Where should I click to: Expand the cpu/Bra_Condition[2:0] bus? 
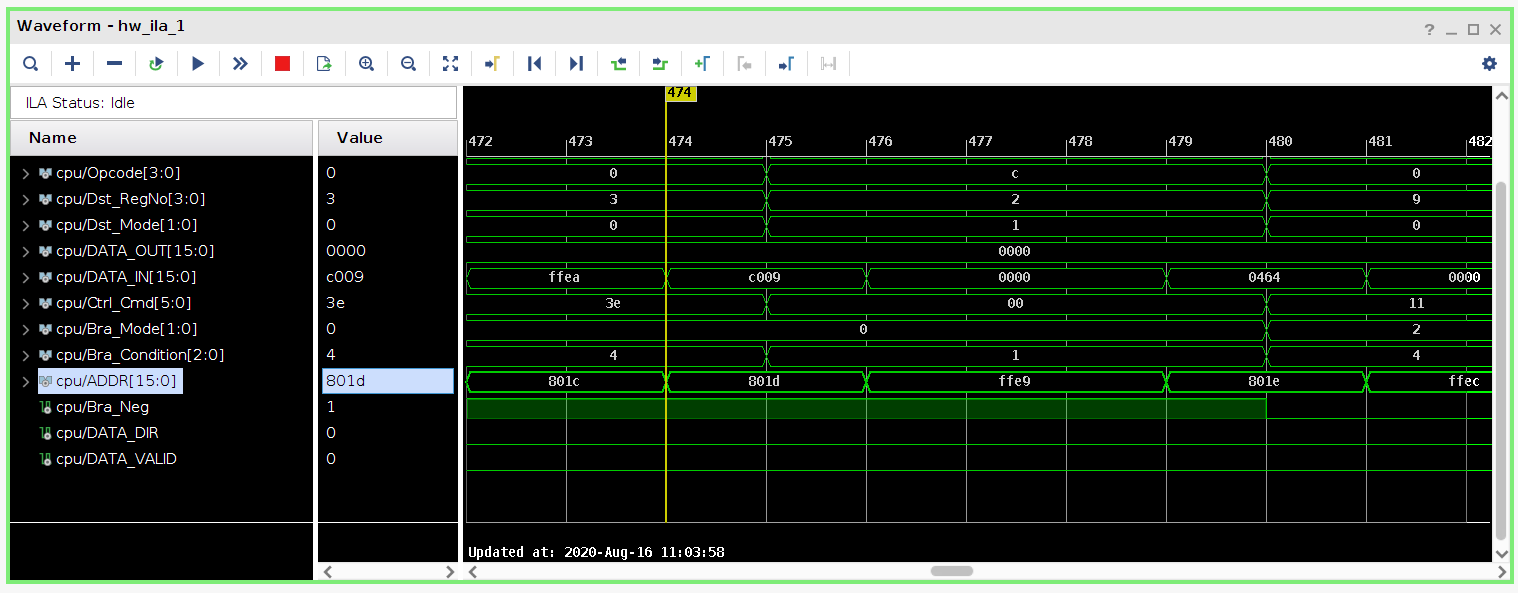point(26,355)
